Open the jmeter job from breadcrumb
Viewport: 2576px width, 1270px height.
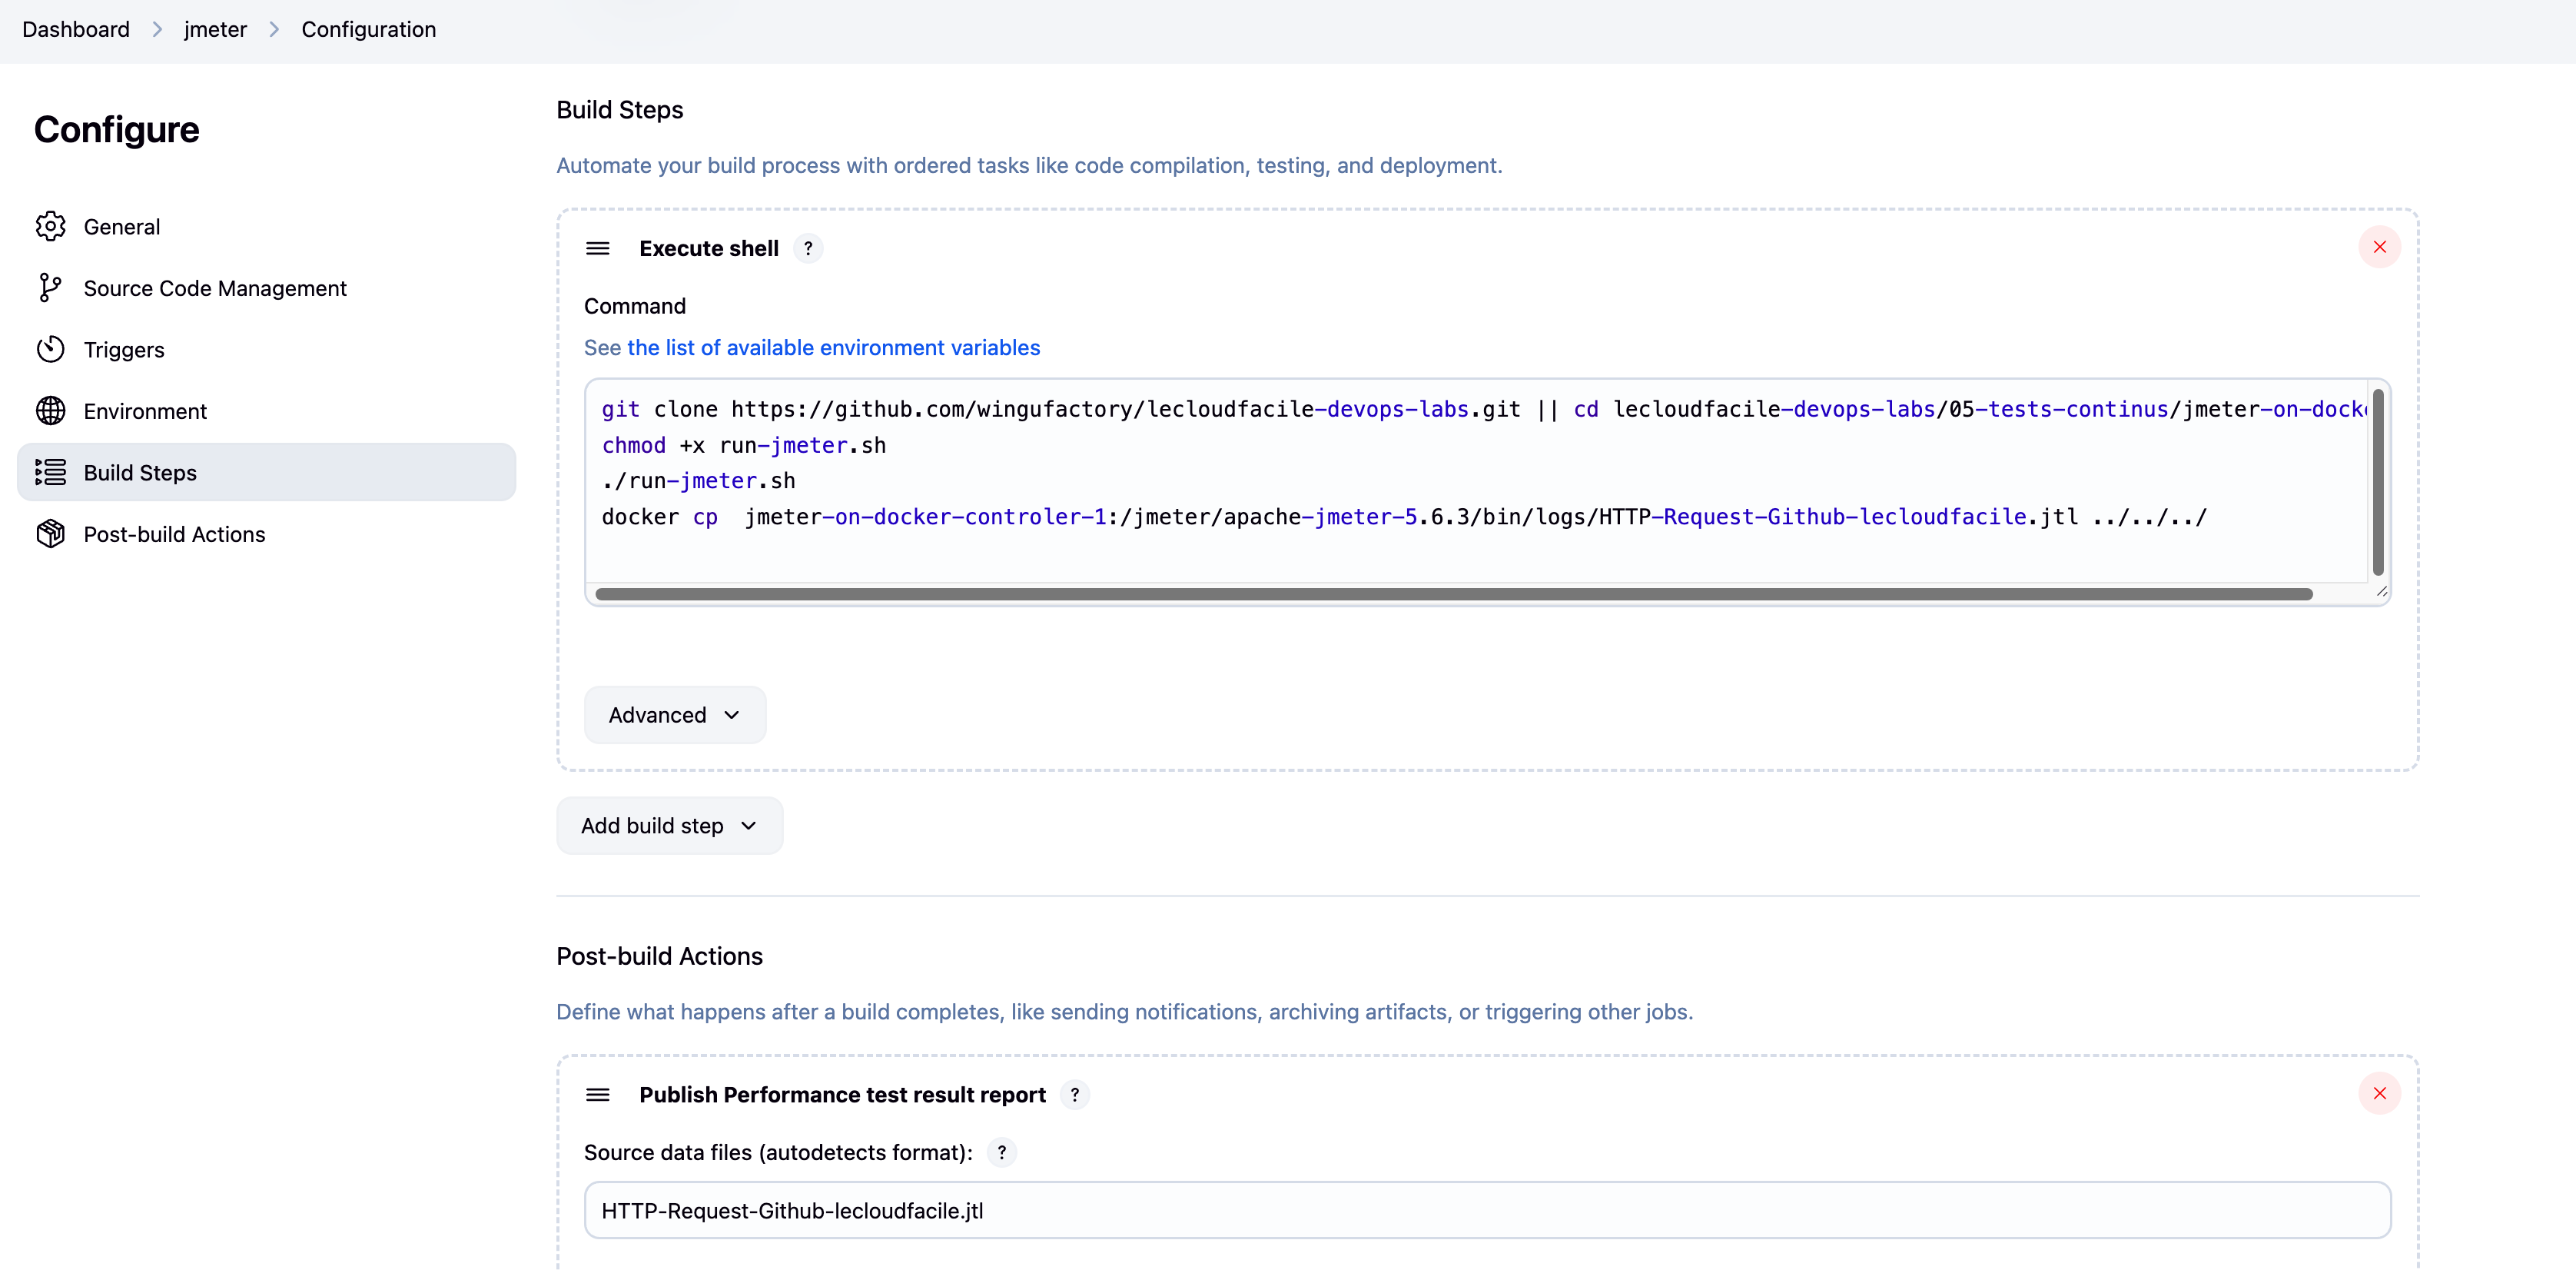pos(215,29)
